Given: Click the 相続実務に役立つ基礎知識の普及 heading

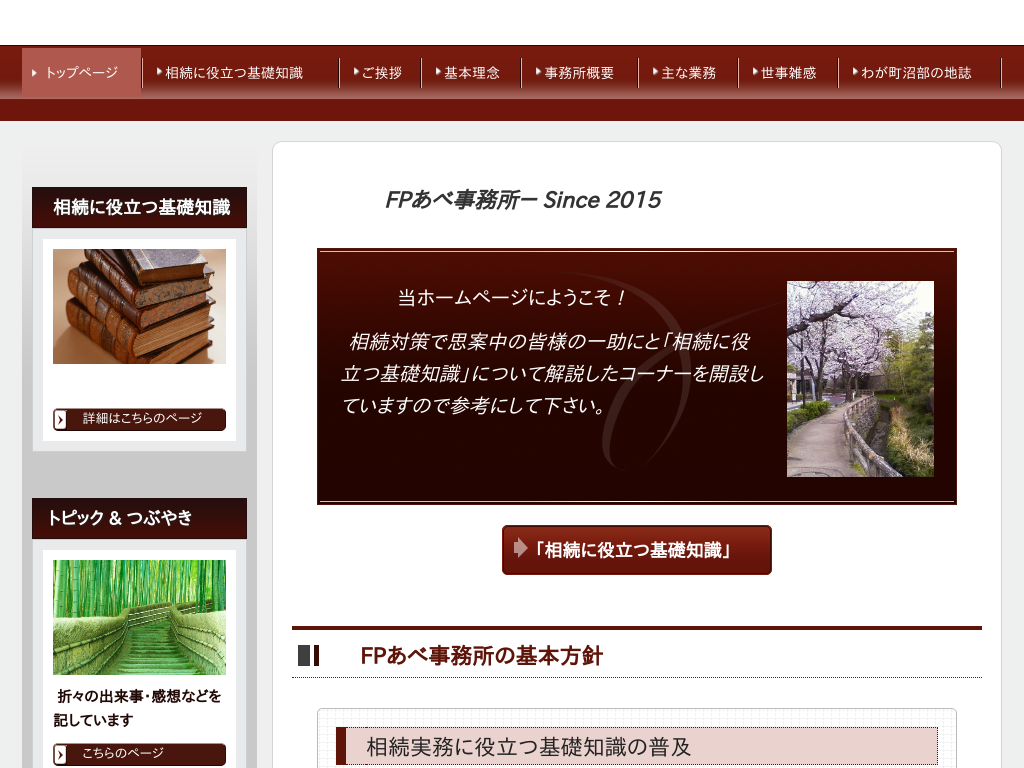Looking at the screenshot, I should pyautogui.click(x=529, y=747).
